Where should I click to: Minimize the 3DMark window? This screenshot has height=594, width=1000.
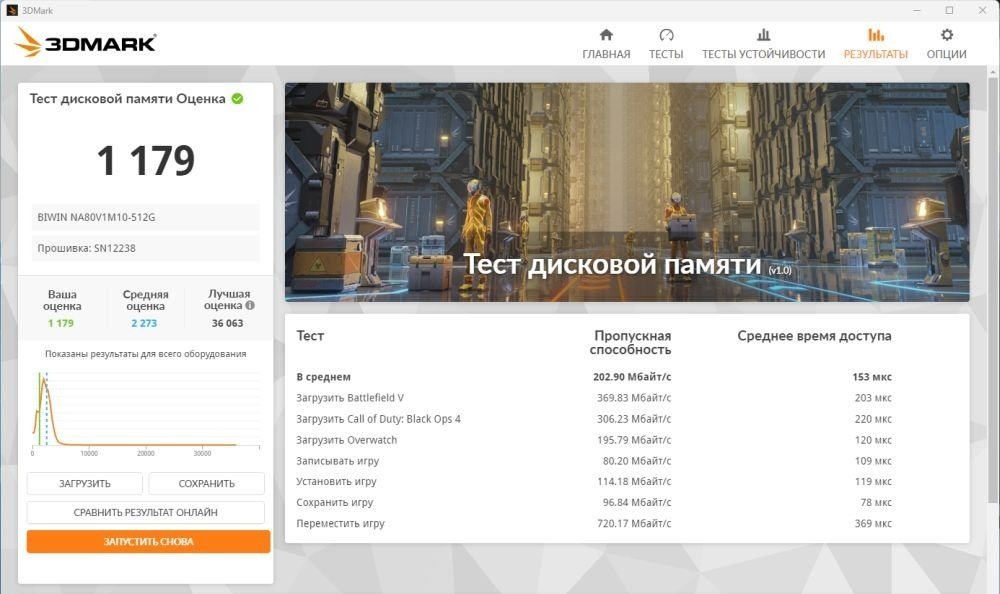pyautogui.click(x=917, y=10)
